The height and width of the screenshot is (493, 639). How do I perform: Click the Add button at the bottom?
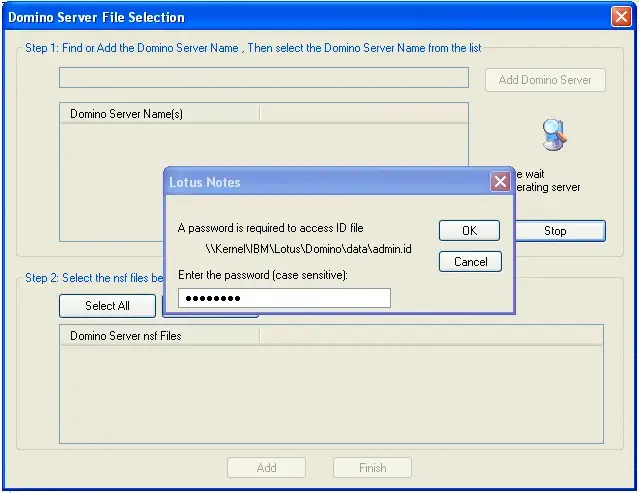tap(267, 468)
